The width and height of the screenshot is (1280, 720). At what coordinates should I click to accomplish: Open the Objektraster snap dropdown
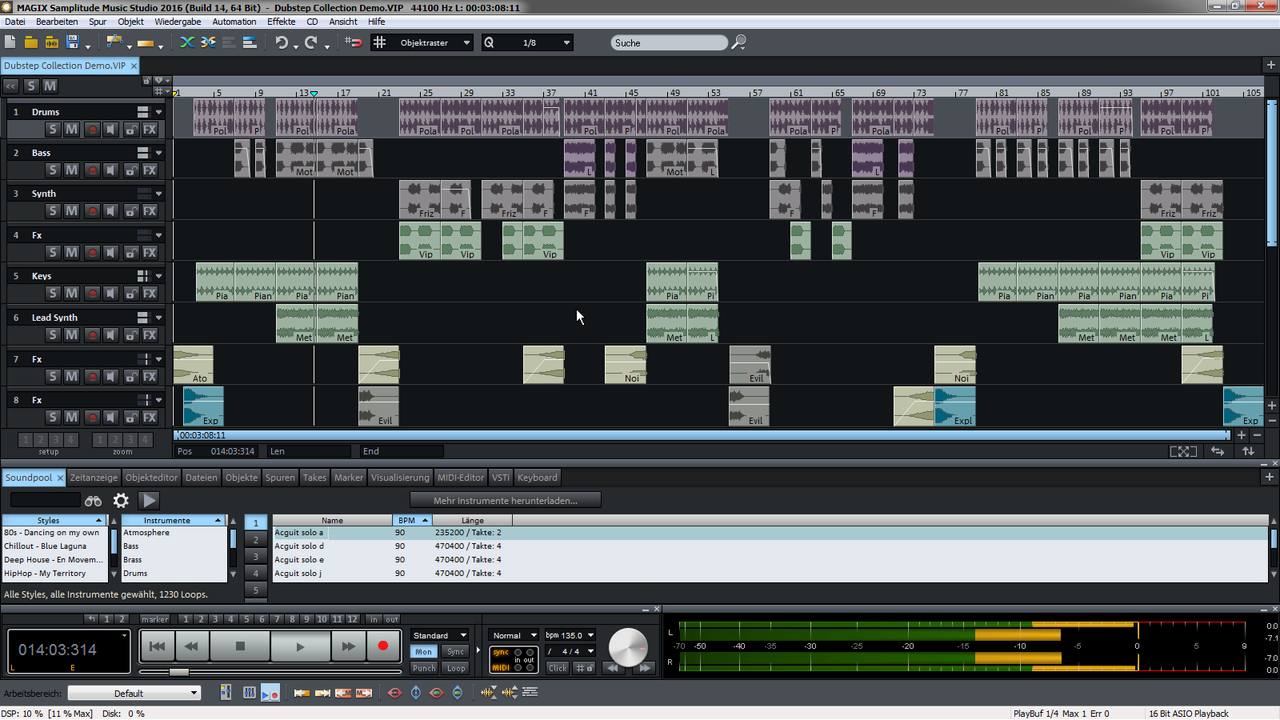(421, 43)
